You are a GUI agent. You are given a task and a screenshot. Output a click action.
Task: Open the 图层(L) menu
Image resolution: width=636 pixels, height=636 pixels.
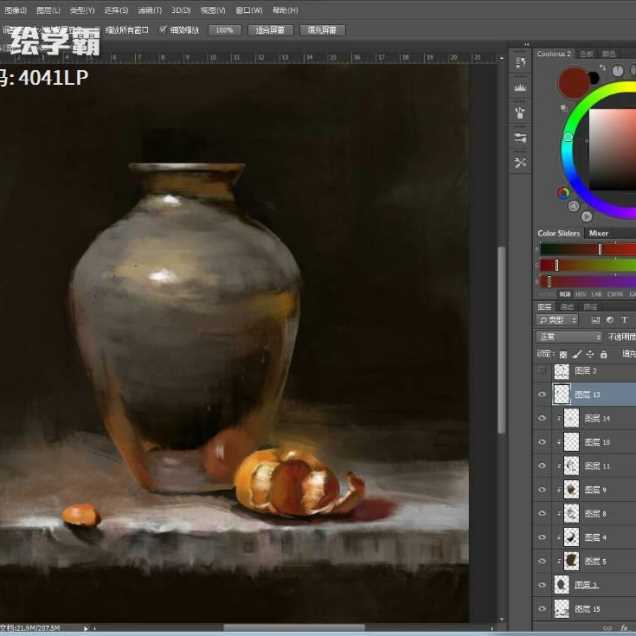pos(48,11)
